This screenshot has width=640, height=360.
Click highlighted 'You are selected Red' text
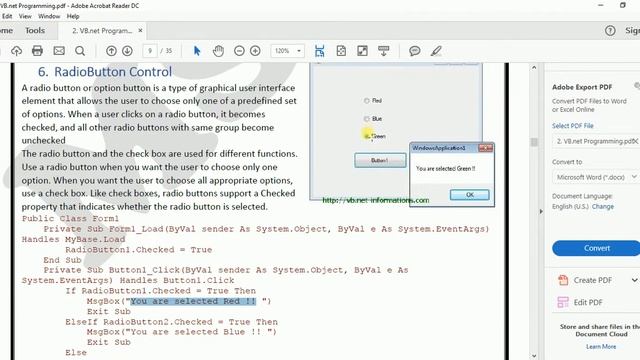(x=193, y=301)
